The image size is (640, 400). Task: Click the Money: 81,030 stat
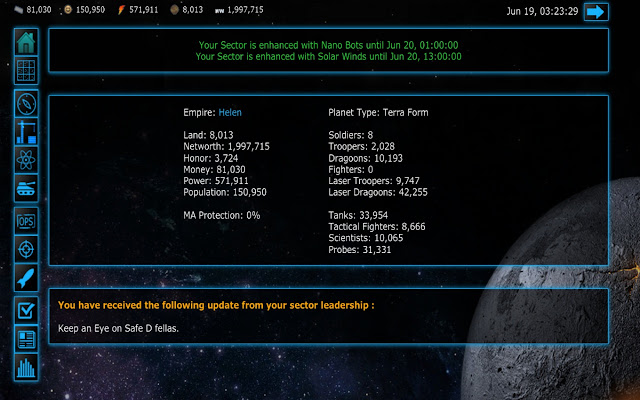pyautogui.click(x=214, y=169)
